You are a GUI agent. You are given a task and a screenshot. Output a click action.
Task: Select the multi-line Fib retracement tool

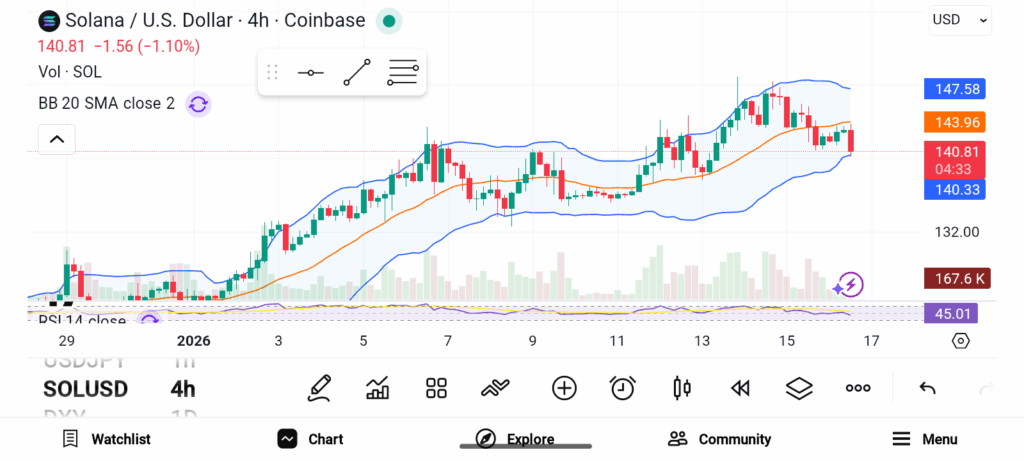[403, 73]
